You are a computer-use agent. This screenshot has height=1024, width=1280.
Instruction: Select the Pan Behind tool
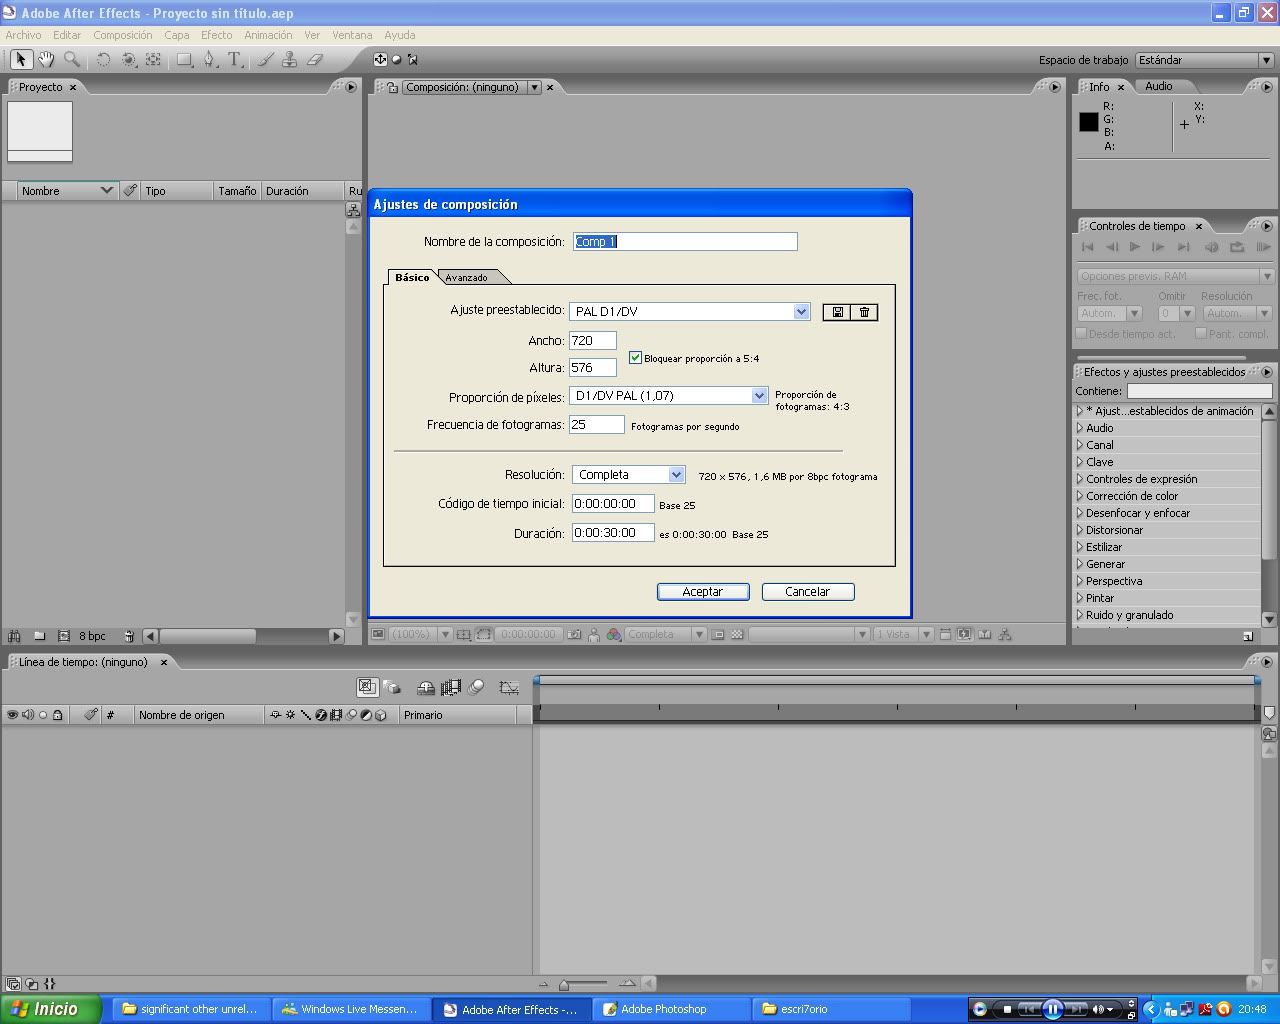click(153, 60)
